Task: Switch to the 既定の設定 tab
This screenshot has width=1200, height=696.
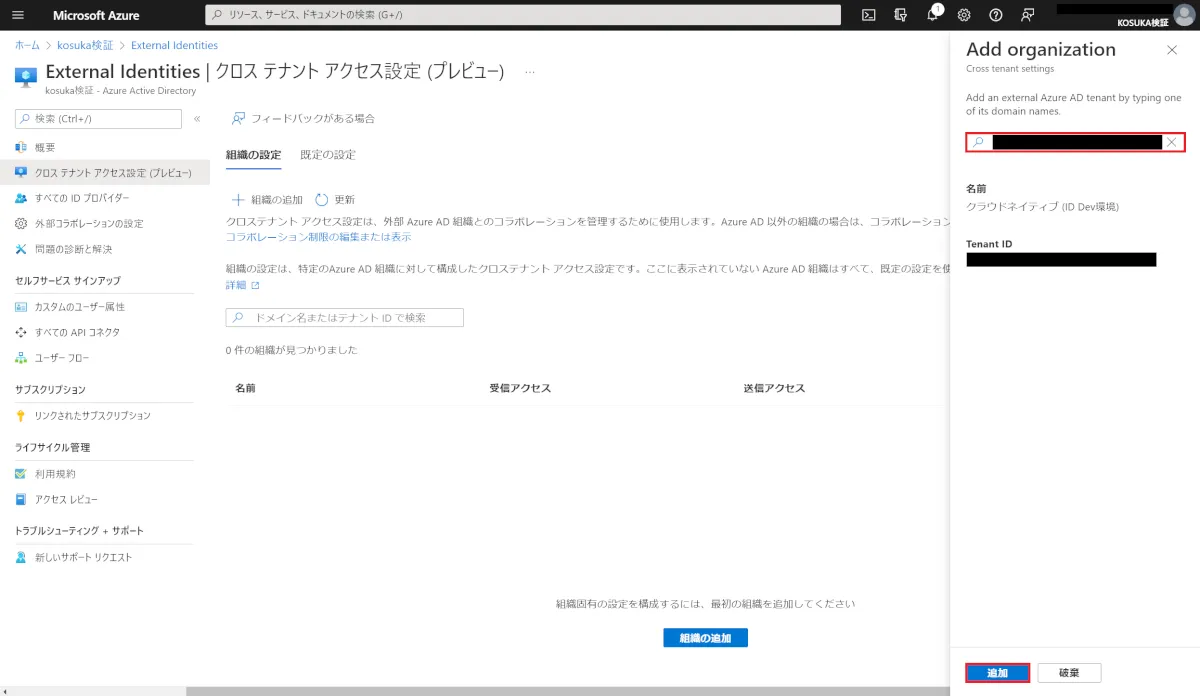Action: point(328,155)
